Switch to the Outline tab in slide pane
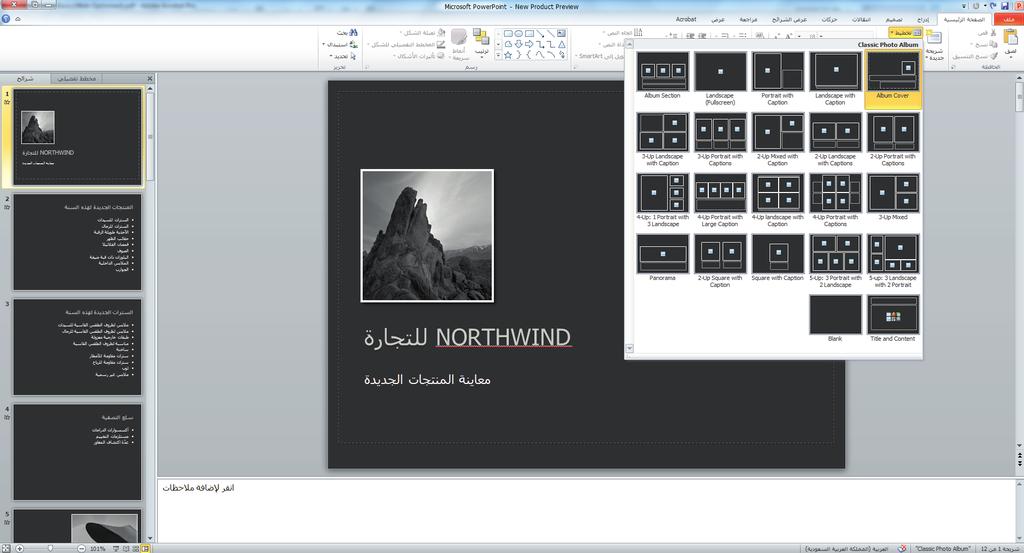The image size is (1024, 553). [x=77, y=78]
